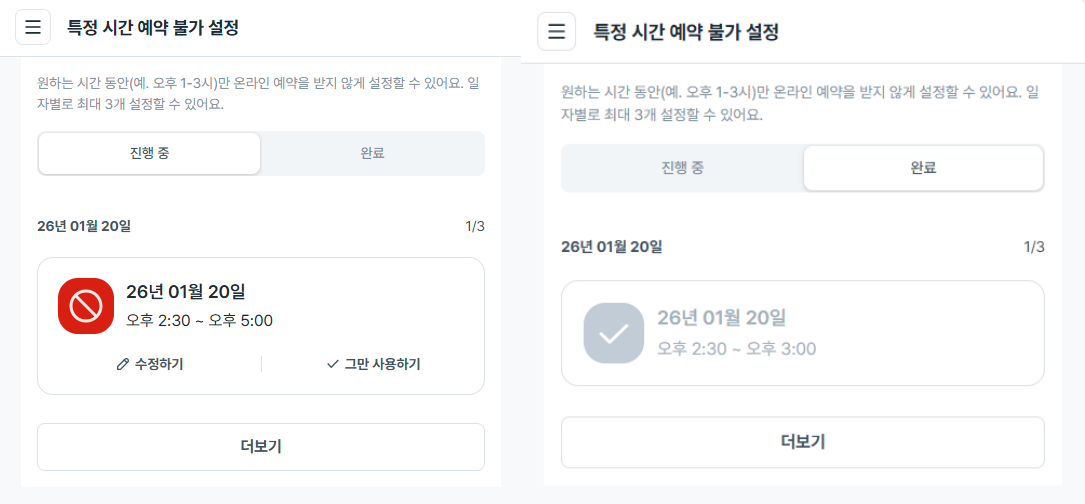
Task: Click the checkmark icon beside 그만 사용하기
Action: pos(333,364)
